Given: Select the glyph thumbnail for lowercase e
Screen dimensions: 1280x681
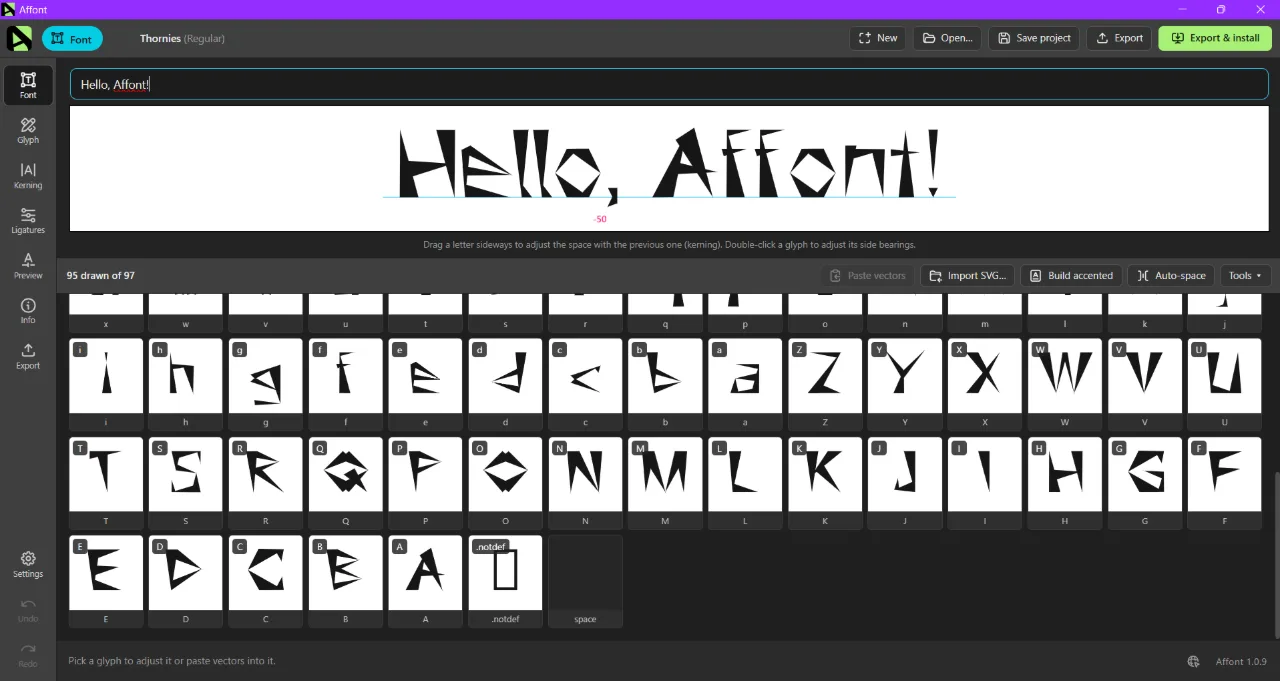Looking at the screenshot, I should tap(425, 385).
